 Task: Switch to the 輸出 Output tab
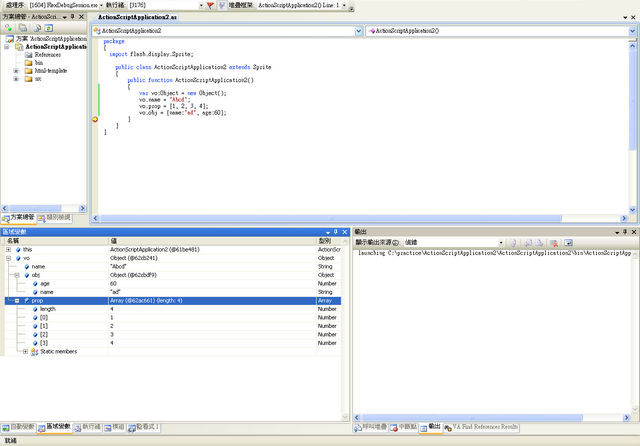coord(431,427)
